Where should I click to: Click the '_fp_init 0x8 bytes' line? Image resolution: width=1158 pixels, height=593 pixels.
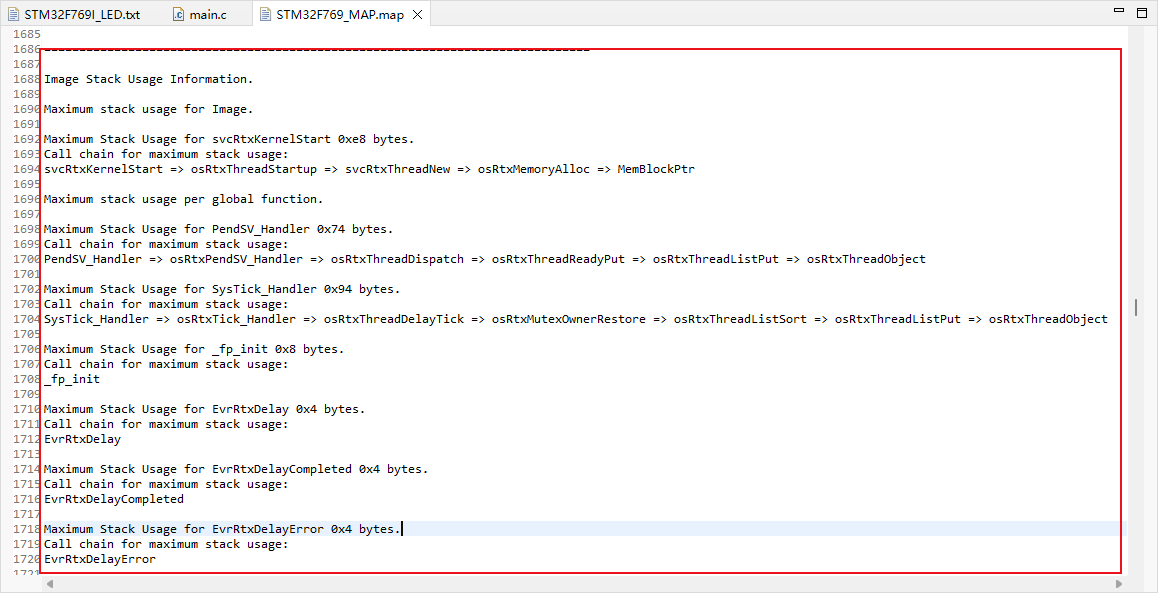pos(193,349)
